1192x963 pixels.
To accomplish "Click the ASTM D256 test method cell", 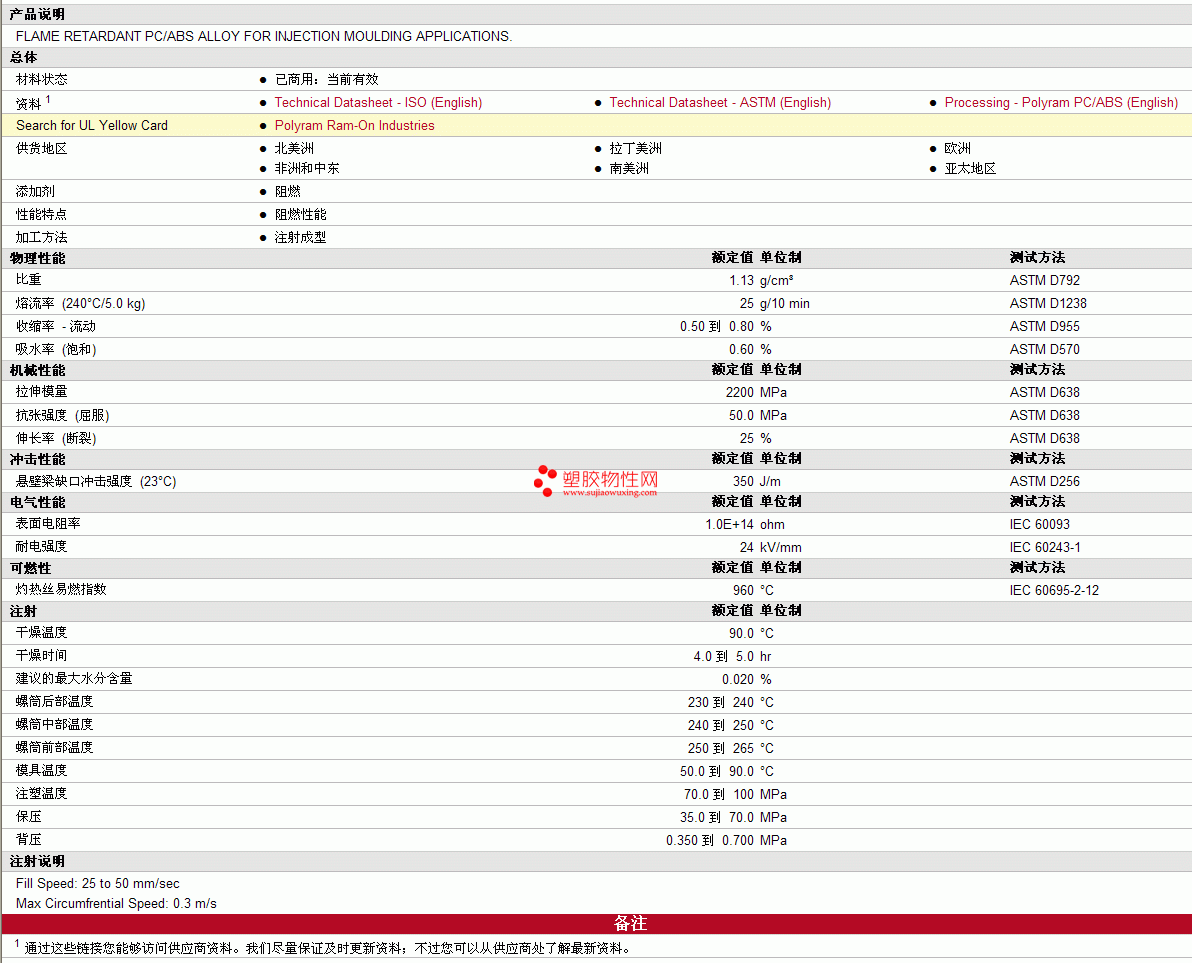I will [x=1045, y=481].
